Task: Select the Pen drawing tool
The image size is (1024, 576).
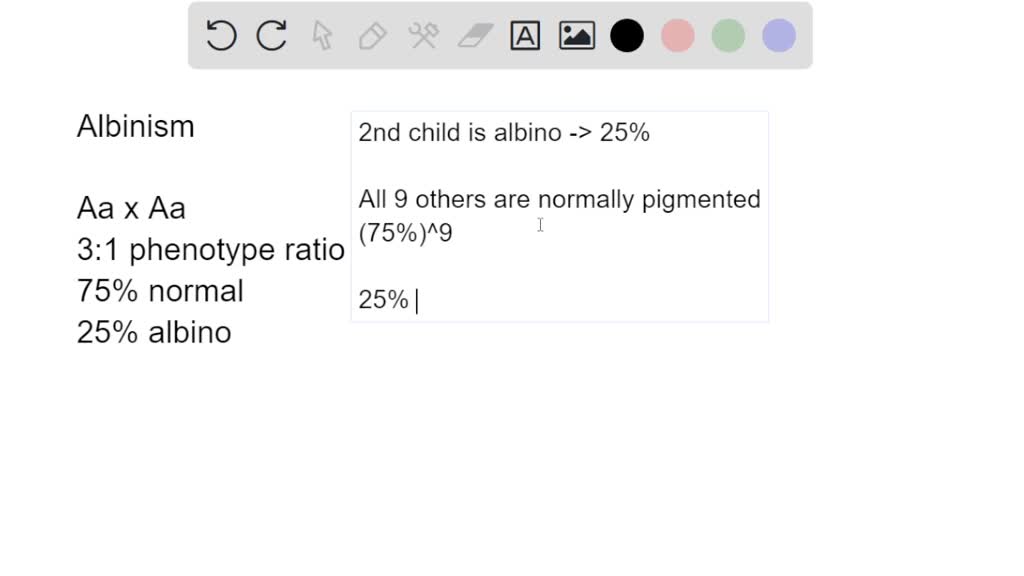Action: tap(372, 35)
